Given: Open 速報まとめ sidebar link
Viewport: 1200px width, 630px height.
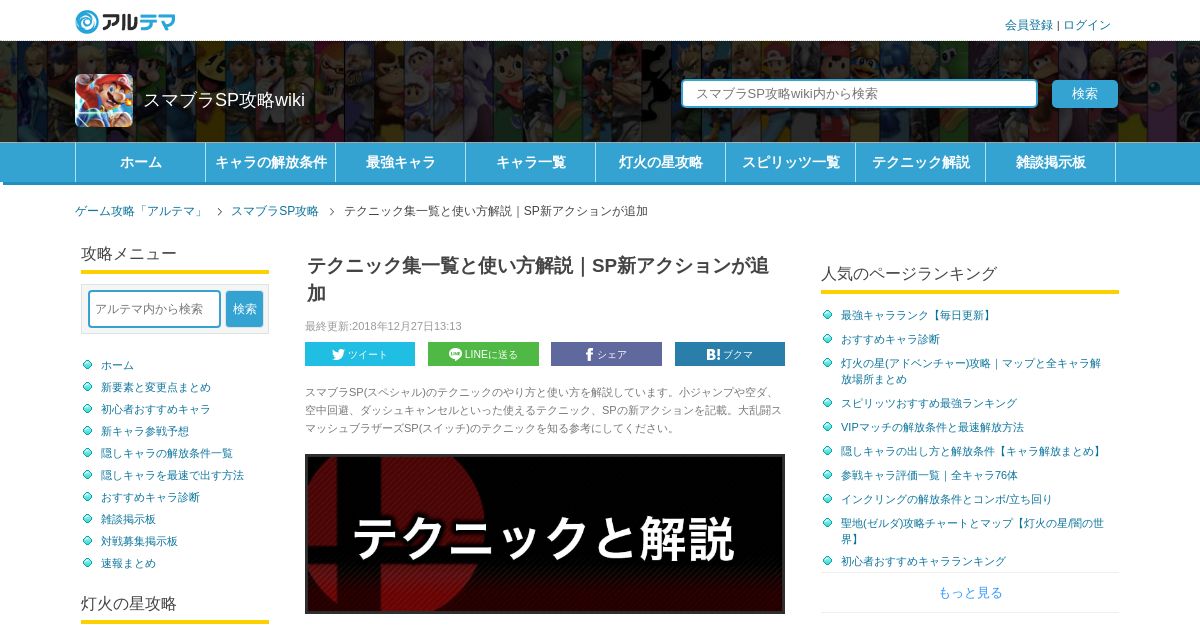Looking at the screenshot, I should pos(128,563).
